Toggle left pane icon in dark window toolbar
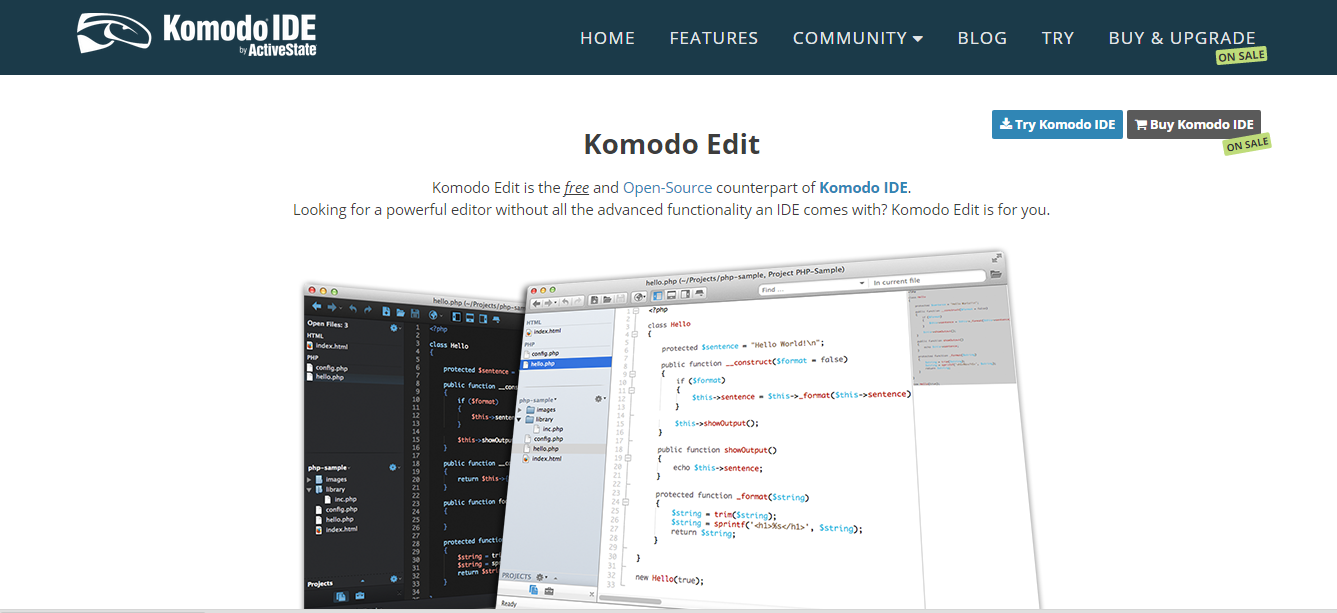The height and width of the screenshot is (613, 1337). [x=456, y=317]
